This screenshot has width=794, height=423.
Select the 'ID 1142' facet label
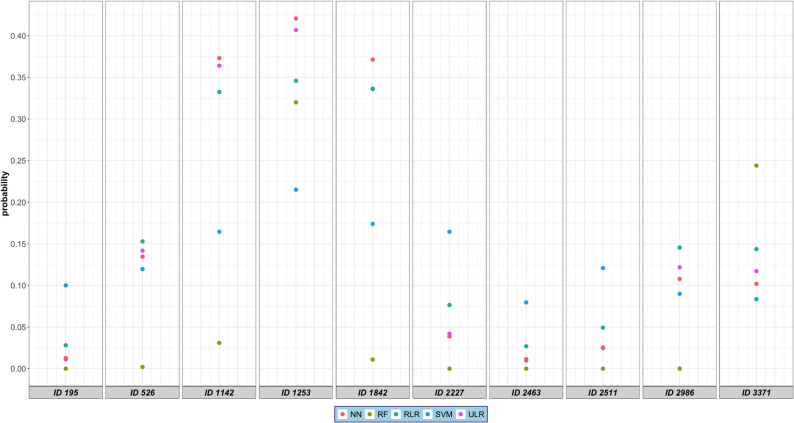[x=219, y=393]
